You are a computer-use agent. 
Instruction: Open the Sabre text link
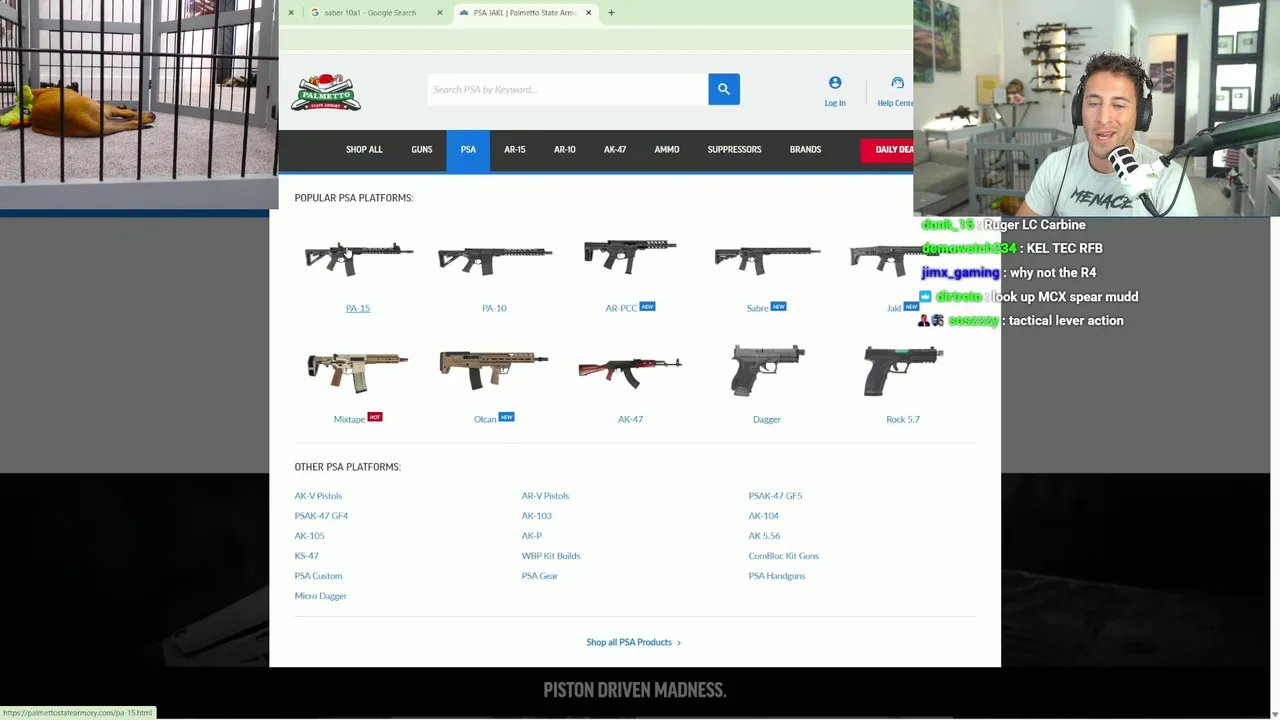757,308
